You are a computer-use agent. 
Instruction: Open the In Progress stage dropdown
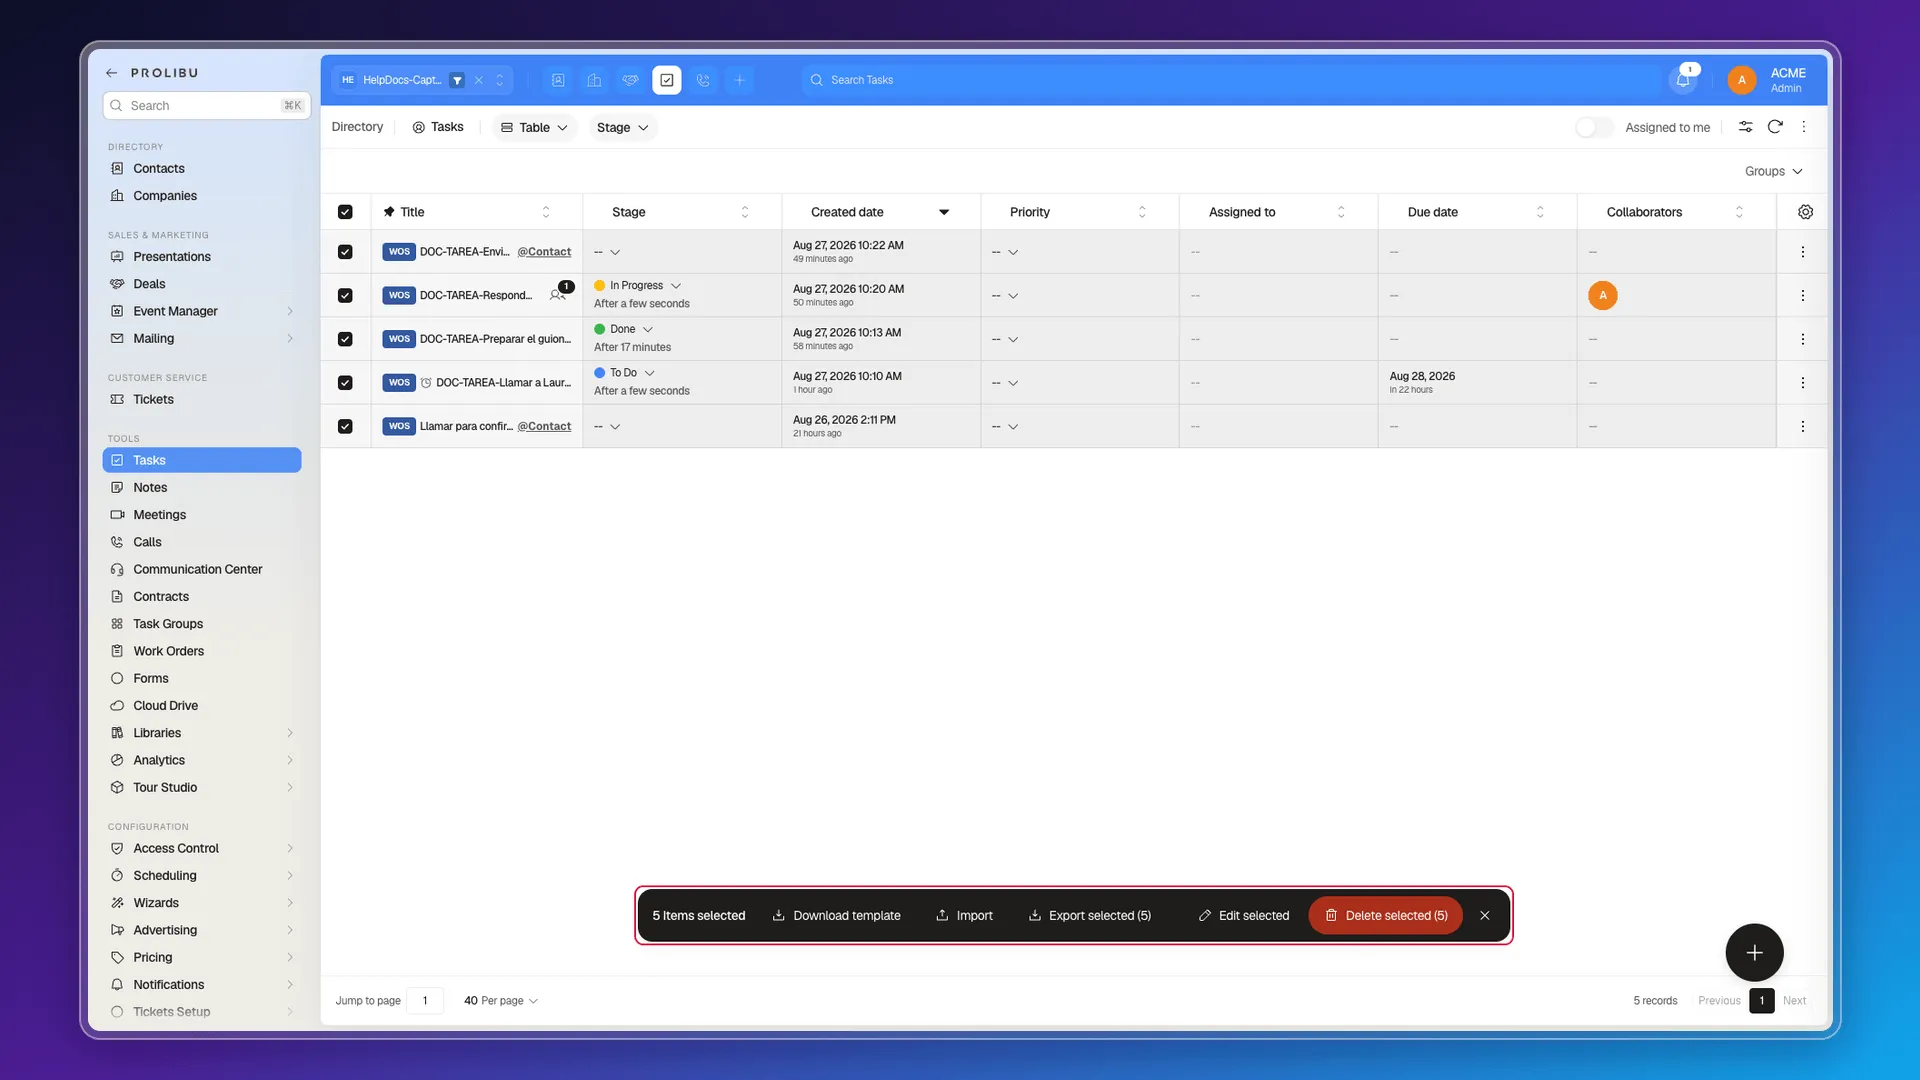click(638, 286)
